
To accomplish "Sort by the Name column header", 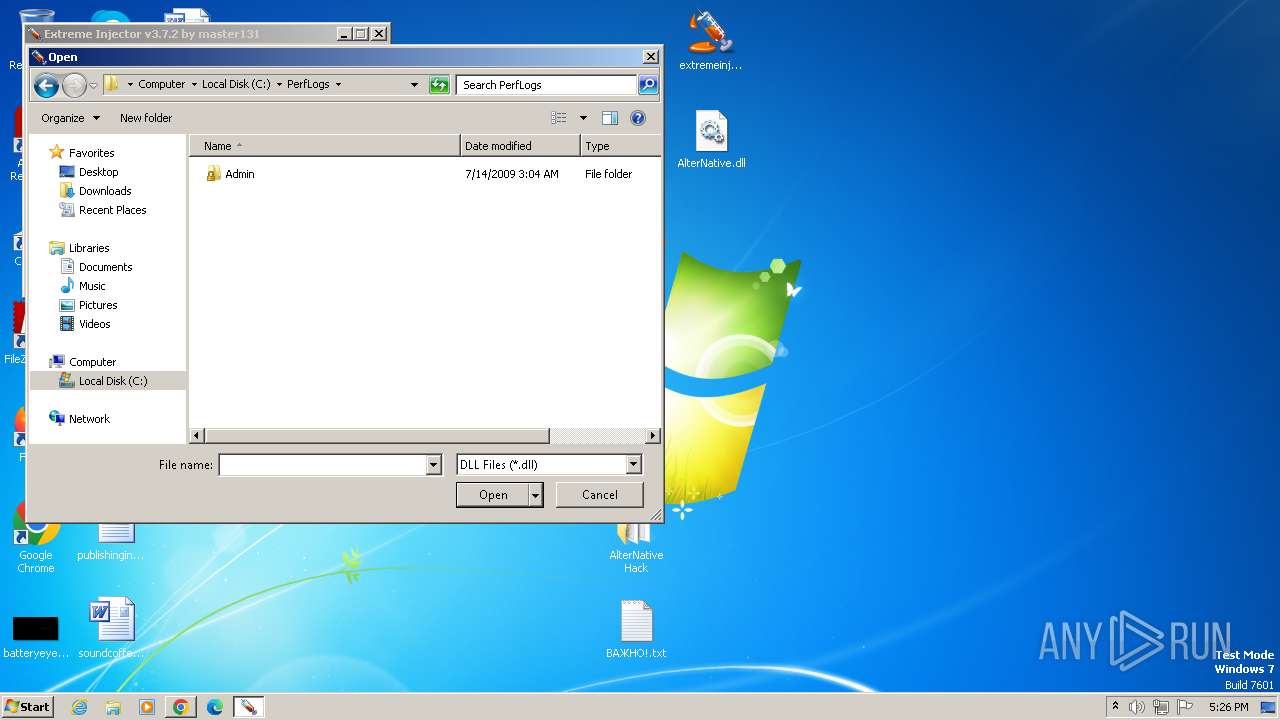I will (325, 146).
